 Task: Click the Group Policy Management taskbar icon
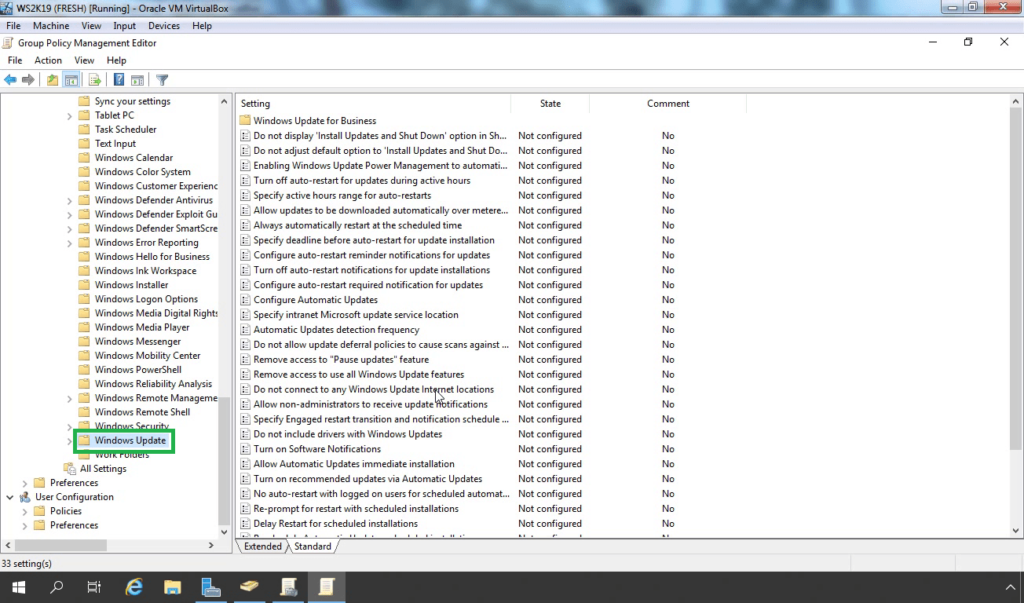pyautogui.click(x=288, y=587)
